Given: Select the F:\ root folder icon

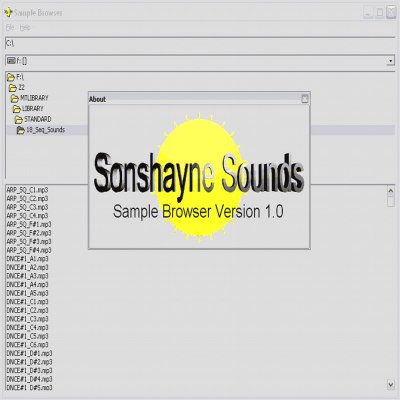Looking at the screenshot, I should (11, 78).
